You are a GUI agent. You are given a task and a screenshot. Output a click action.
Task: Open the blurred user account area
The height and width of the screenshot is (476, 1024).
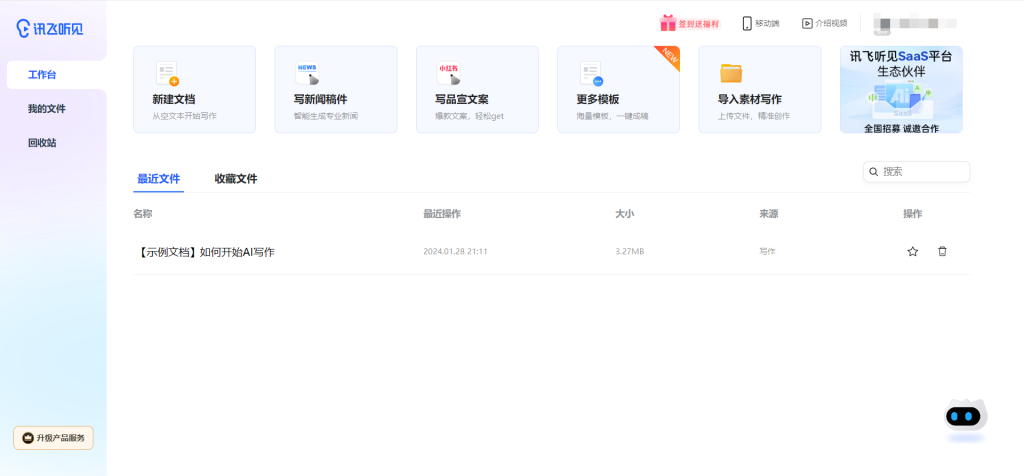click(915, 24)
